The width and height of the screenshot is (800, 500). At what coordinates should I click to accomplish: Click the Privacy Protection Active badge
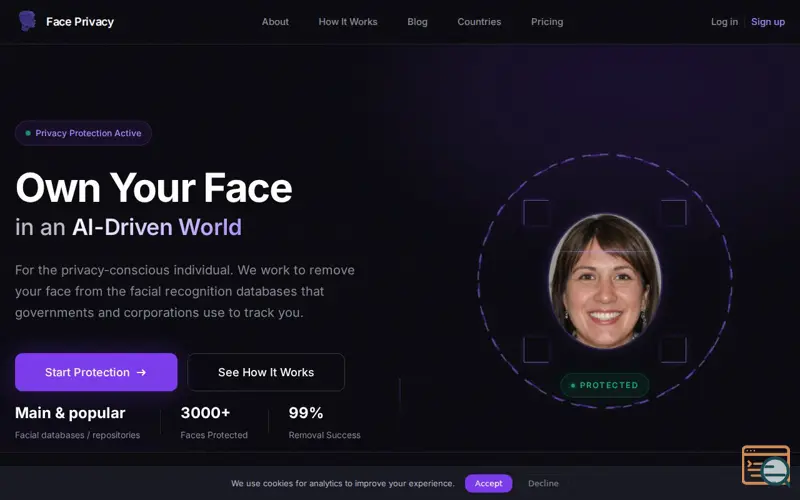tap(83, 133)
